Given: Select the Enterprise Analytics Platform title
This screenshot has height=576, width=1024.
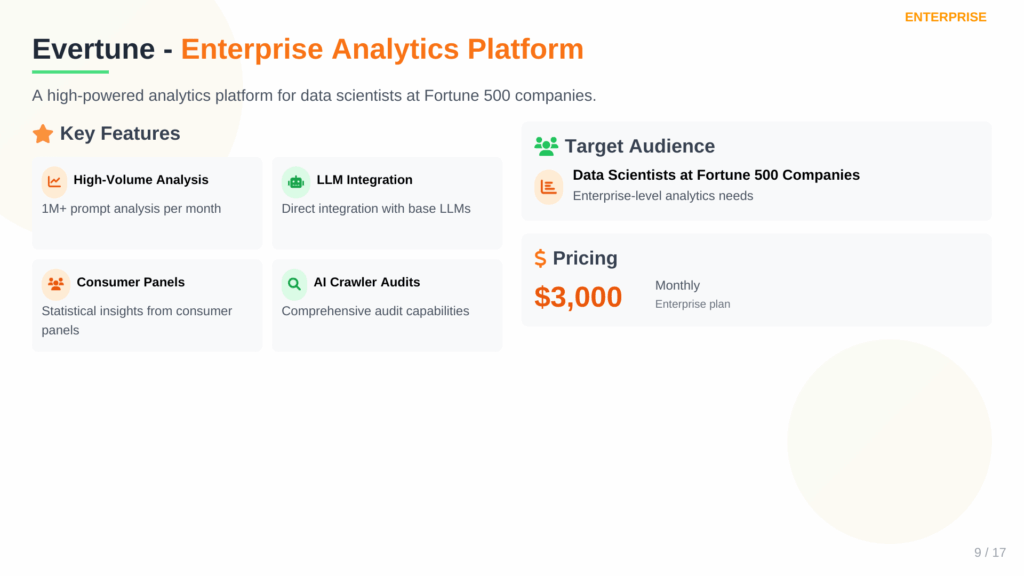Looking at the screenshot, I should (x=382, y=49).
